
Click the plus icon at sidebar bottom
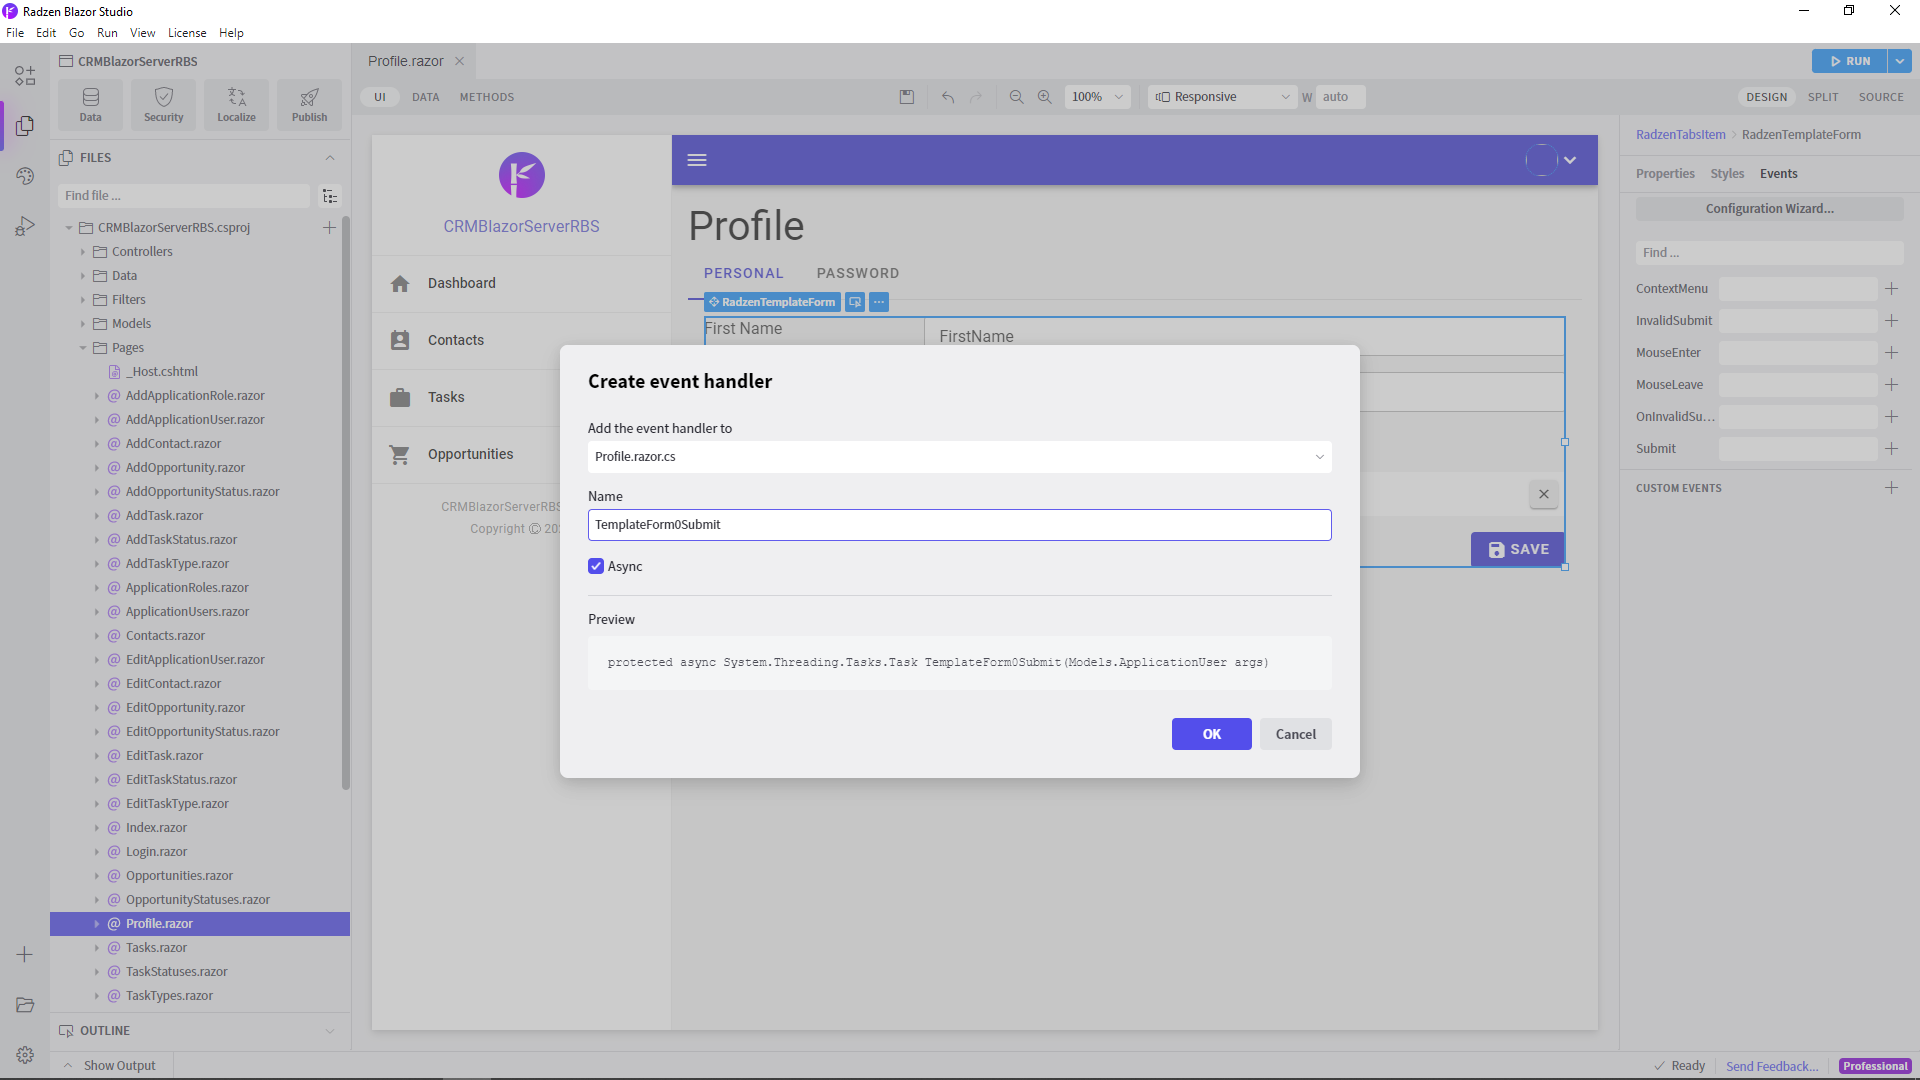coord(25,955)
